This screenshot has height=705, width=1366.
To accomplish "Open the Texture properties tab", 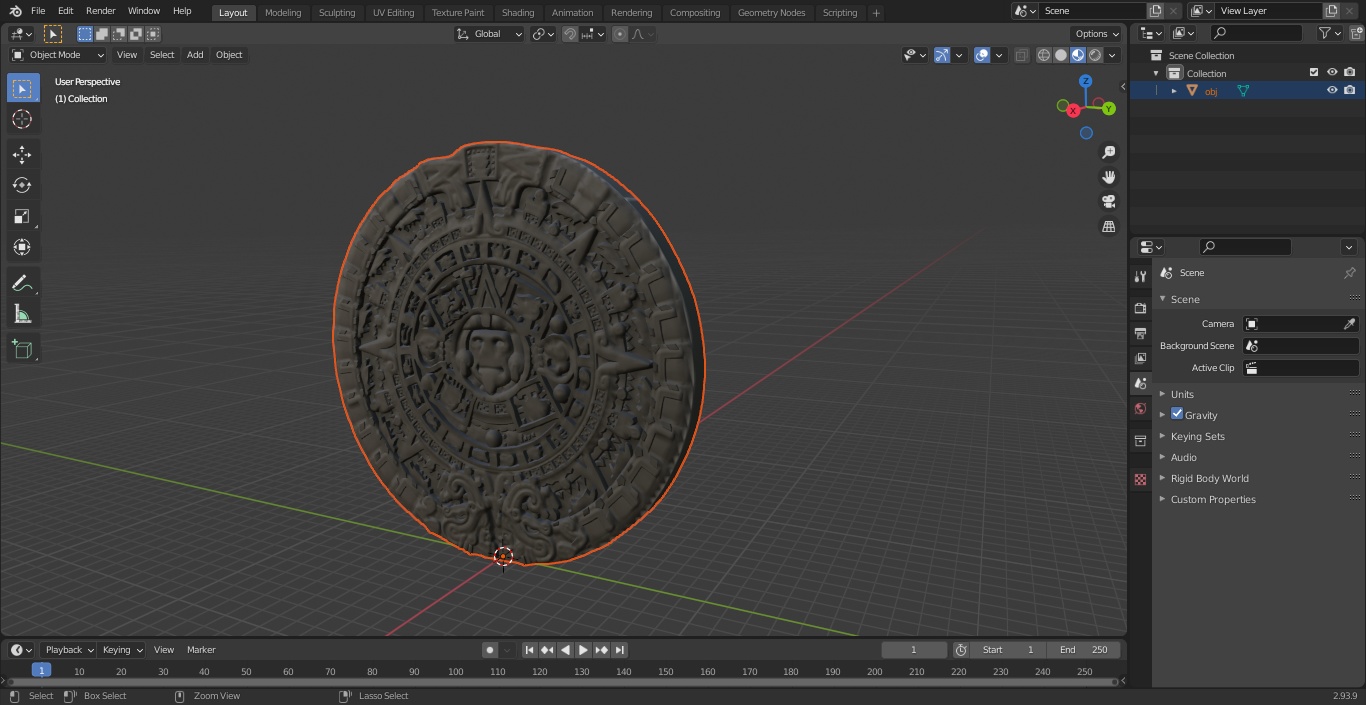I will (x=1140, y=480).
